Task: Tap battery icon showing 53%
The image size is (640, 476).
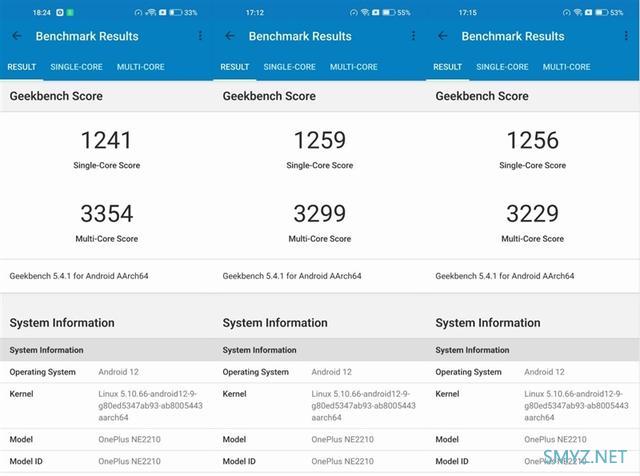Action: (x=602, y=13)
